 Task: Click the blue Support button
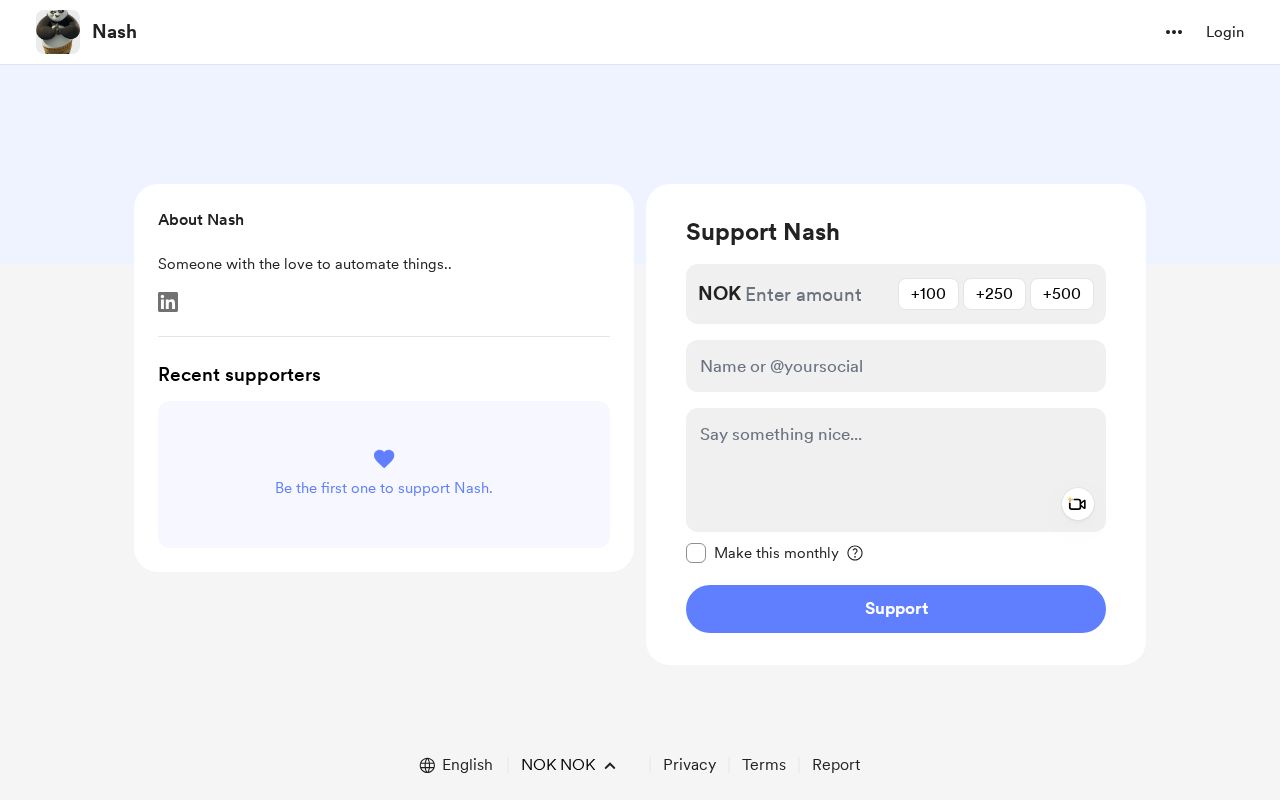(x=896, y=609)
